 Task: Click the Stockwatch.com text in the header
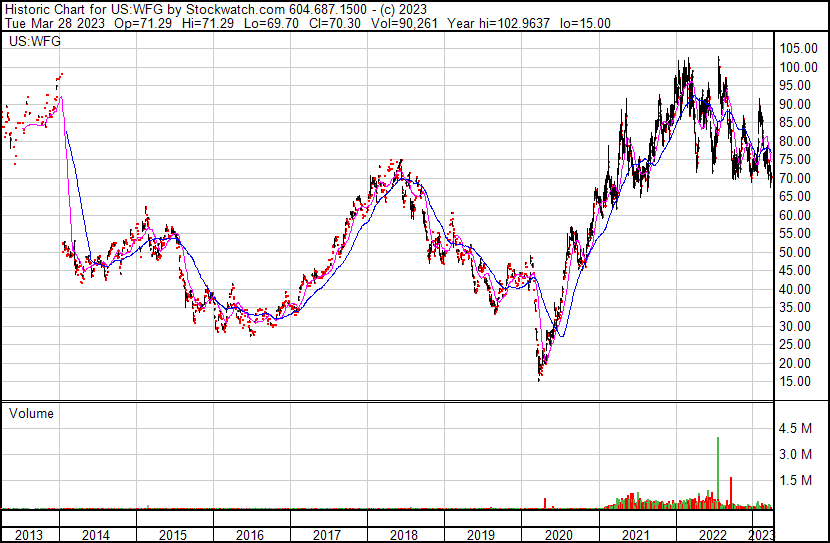(x=235, y=9)
